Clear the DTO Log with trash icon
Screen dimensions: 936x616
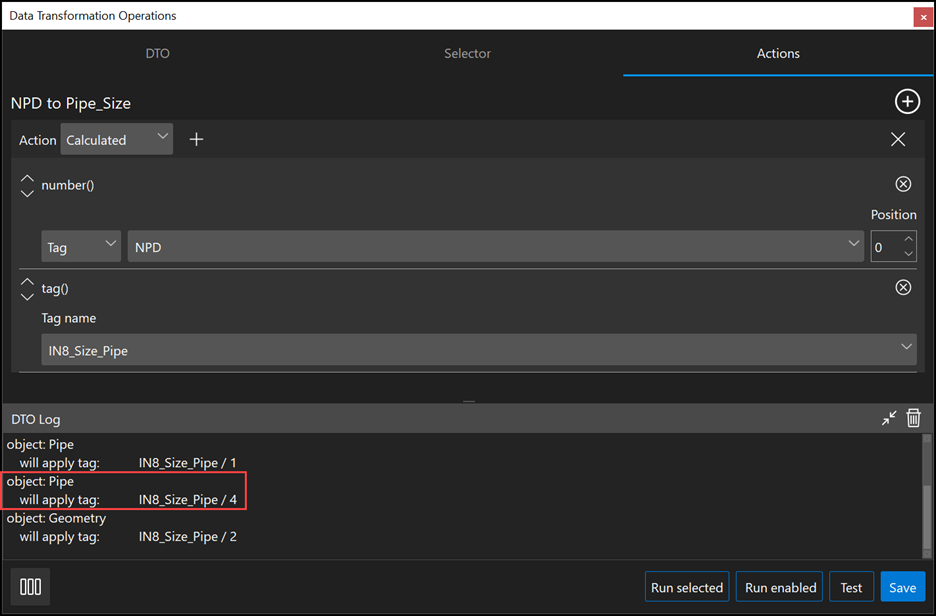913,418
